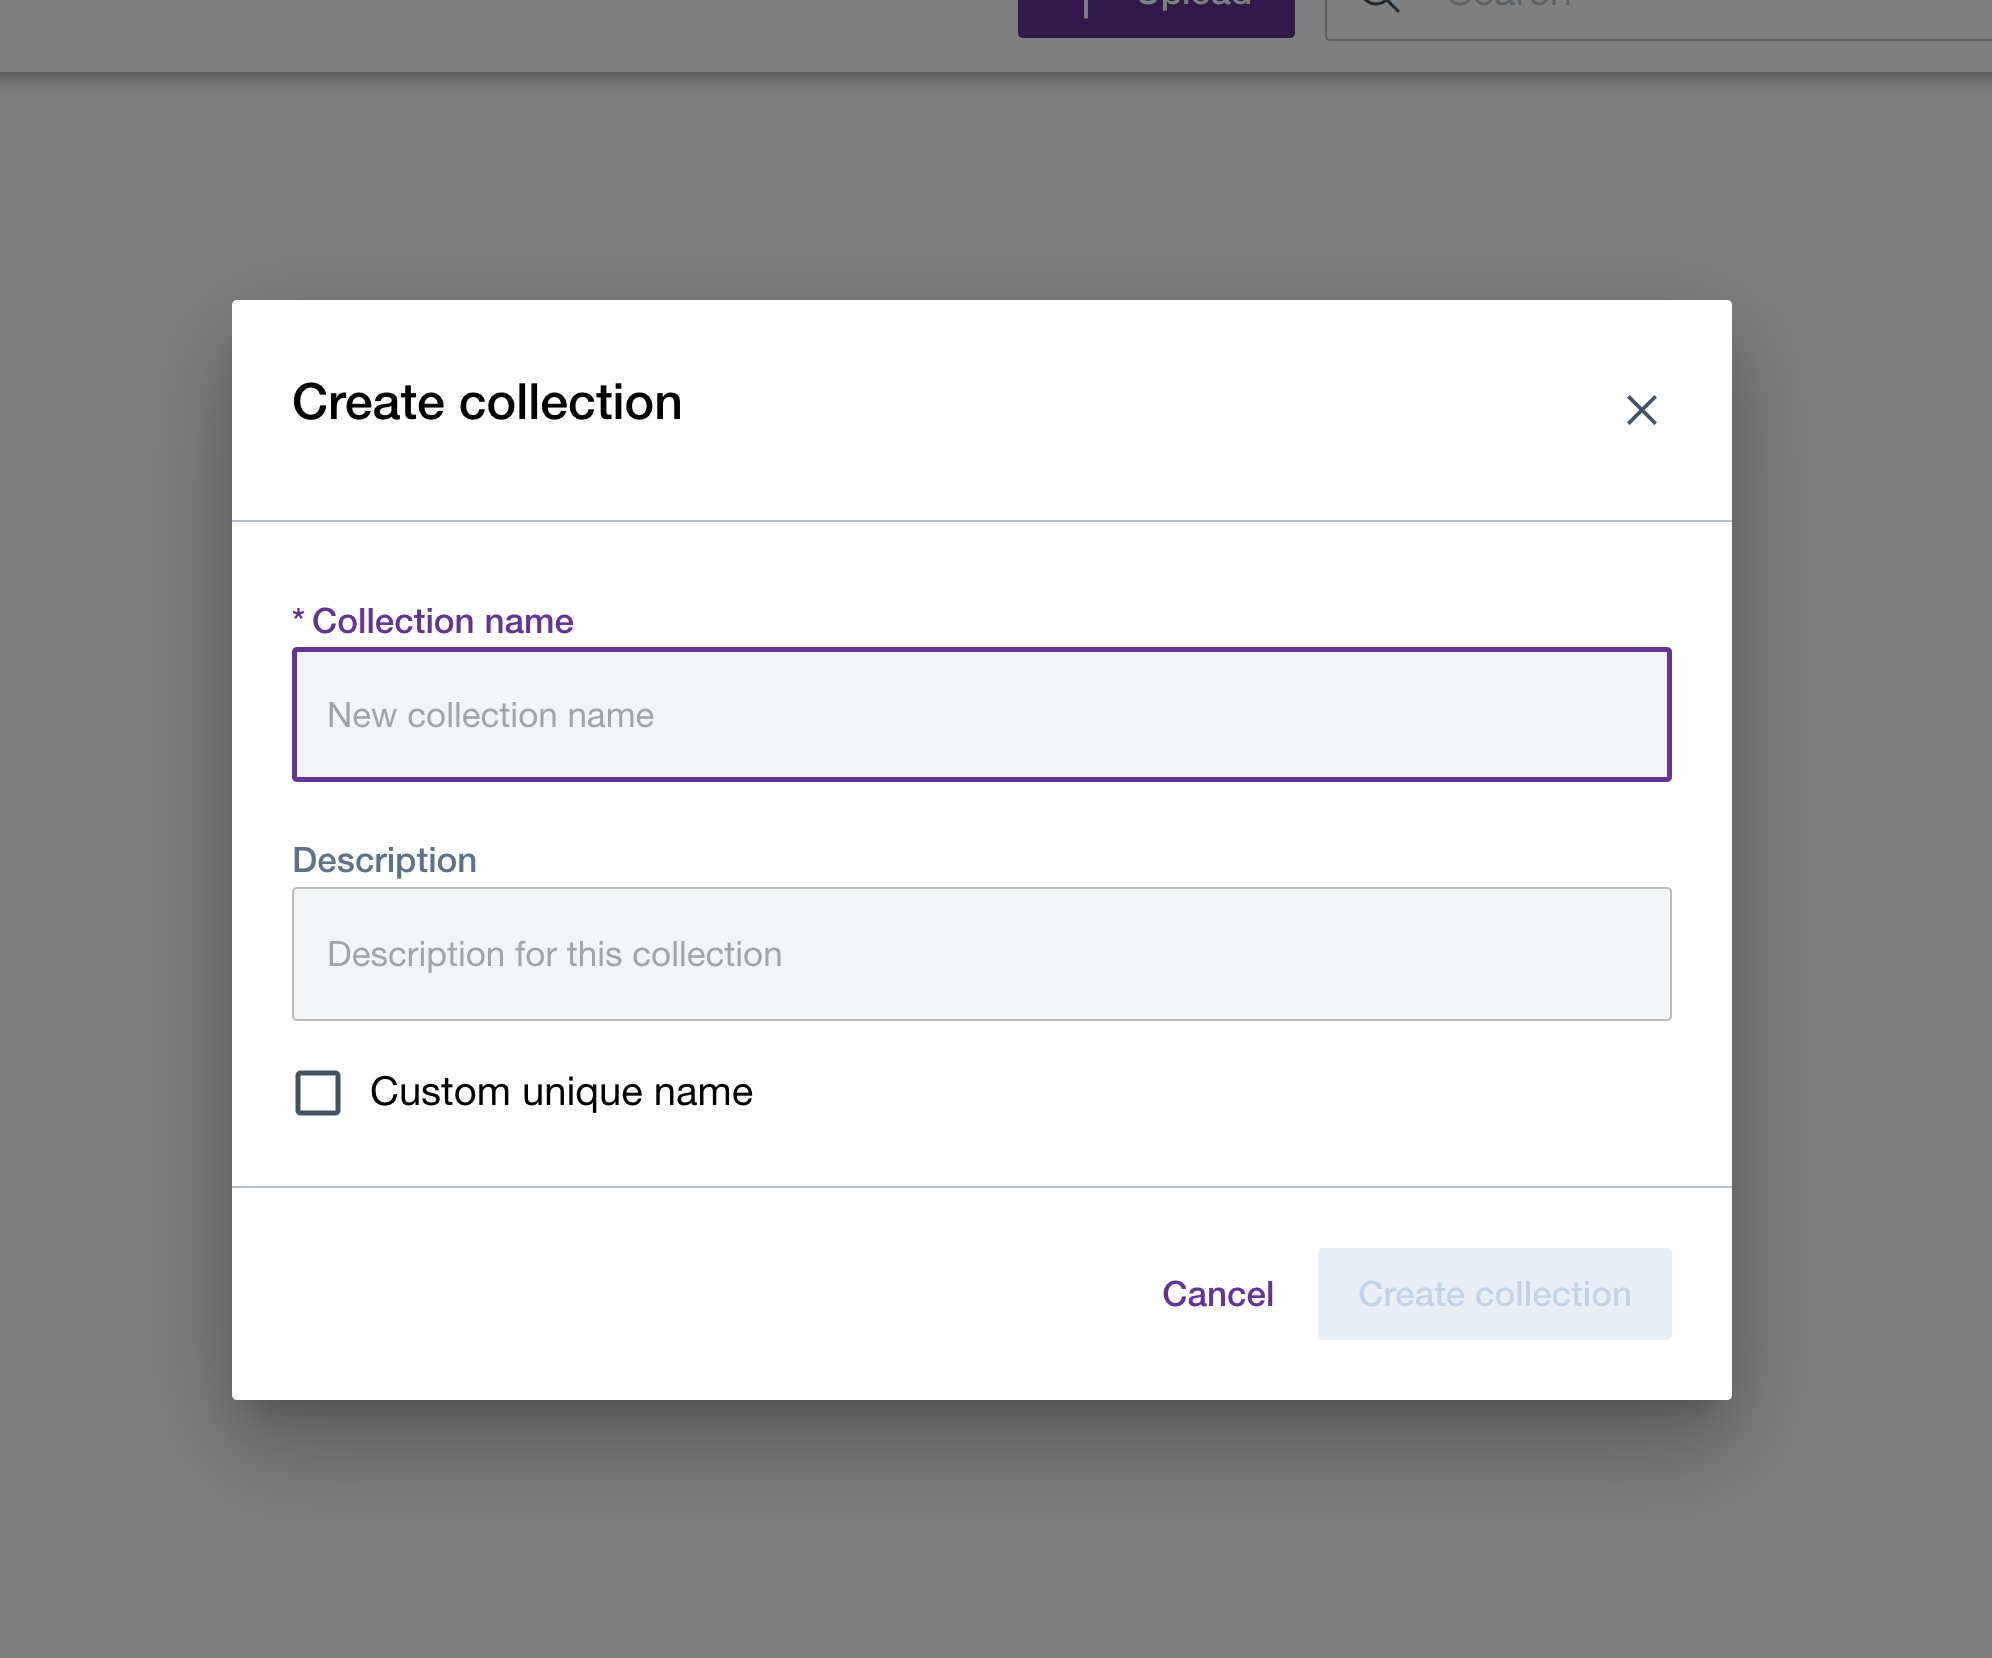Click the "Custom unique name" label text

[561, 1092]
